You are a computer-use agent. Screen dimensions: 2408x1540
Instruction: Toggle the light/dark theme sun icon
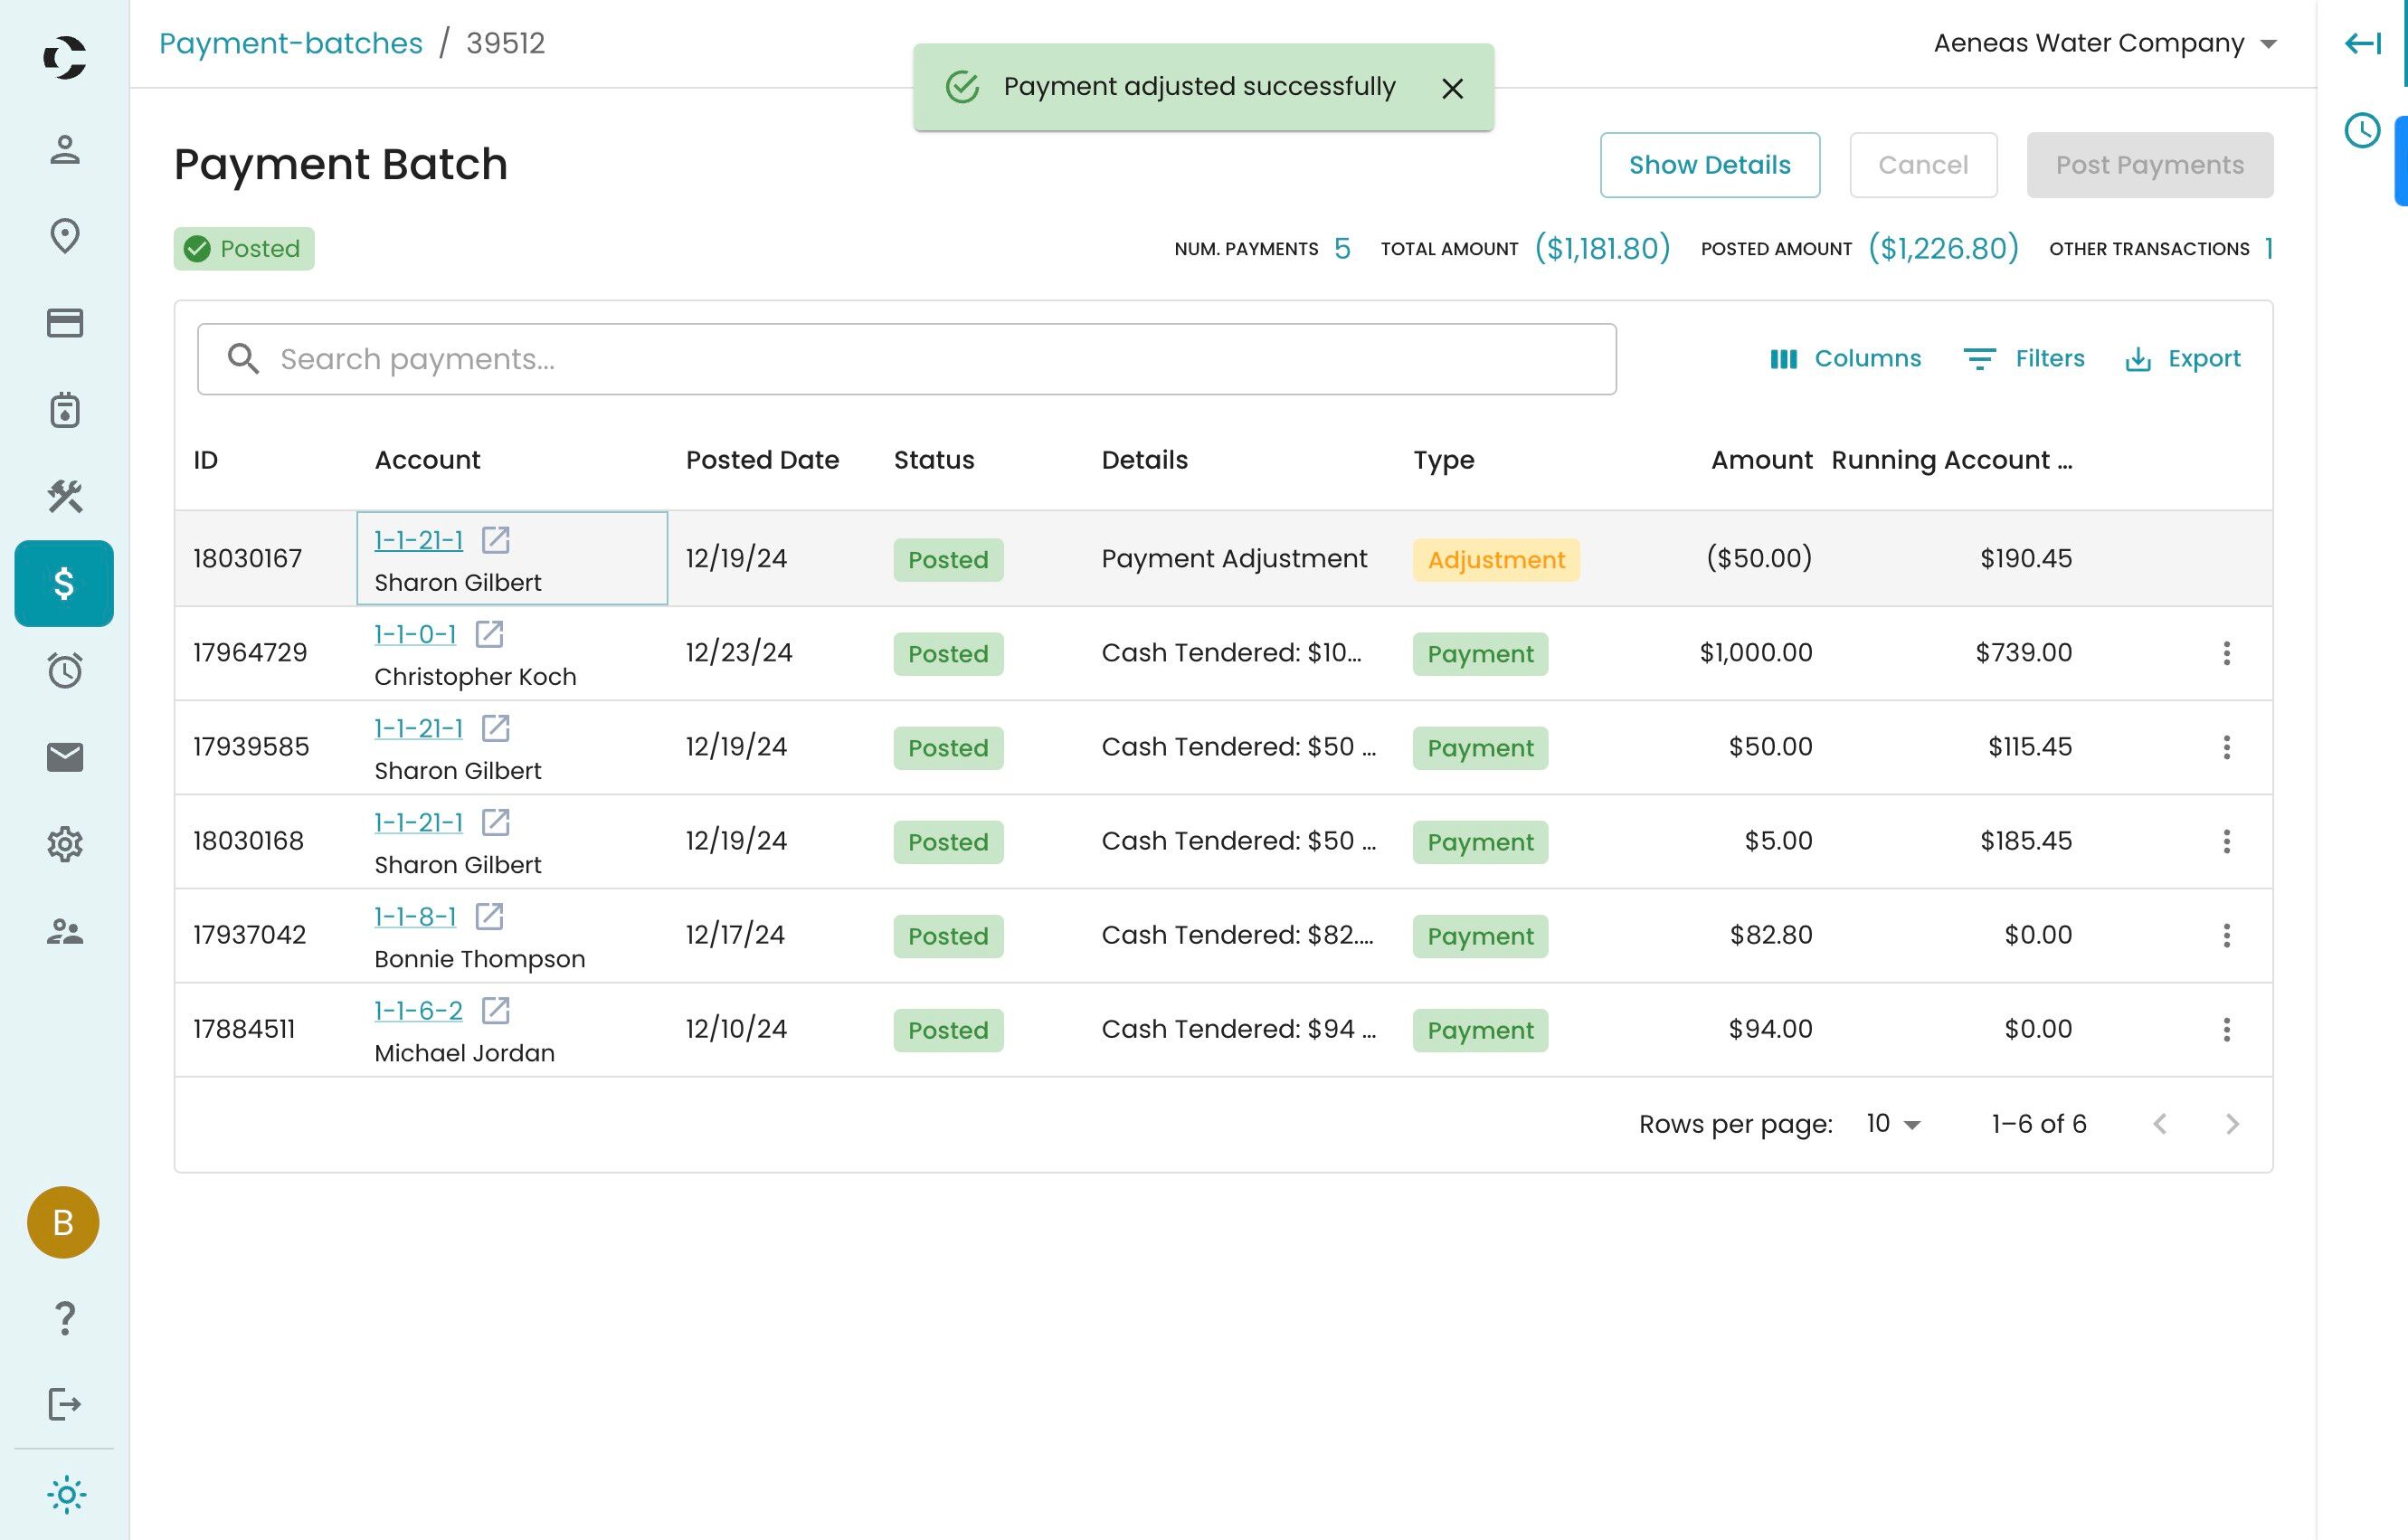(66, 1495)
